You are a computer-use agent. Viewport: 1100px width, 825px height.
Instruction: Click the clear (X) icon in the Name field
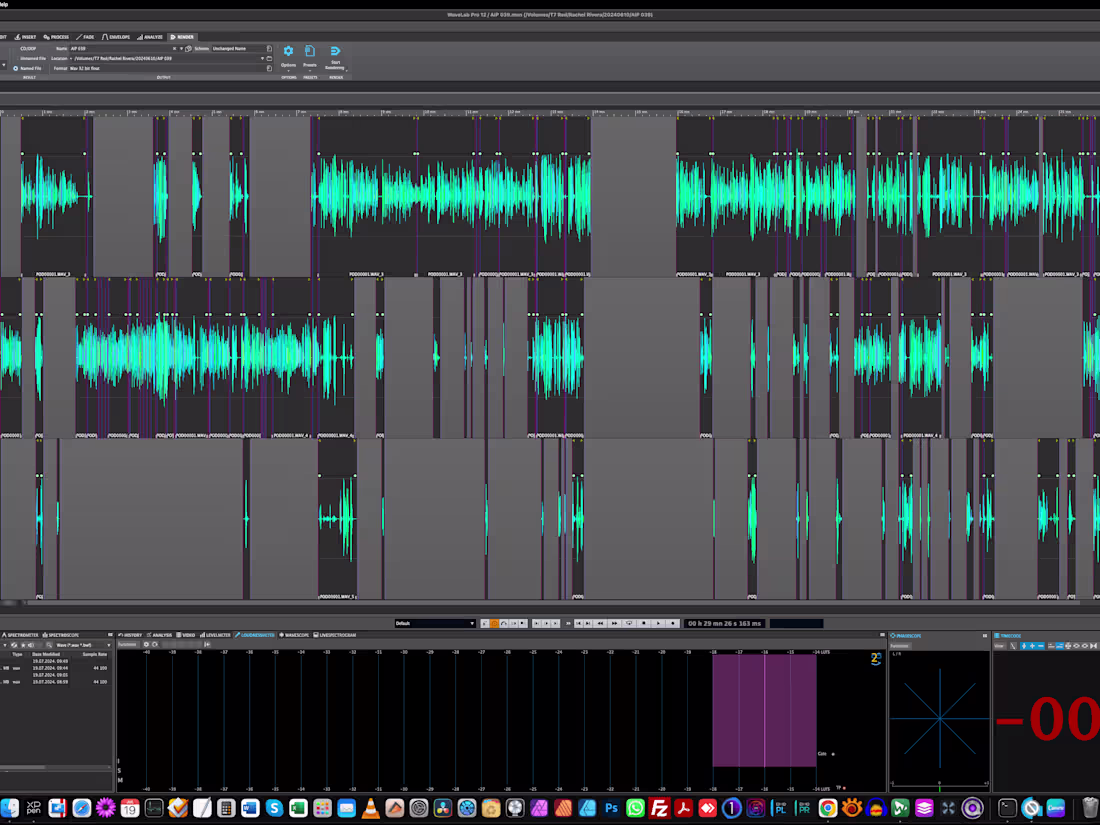174,49
